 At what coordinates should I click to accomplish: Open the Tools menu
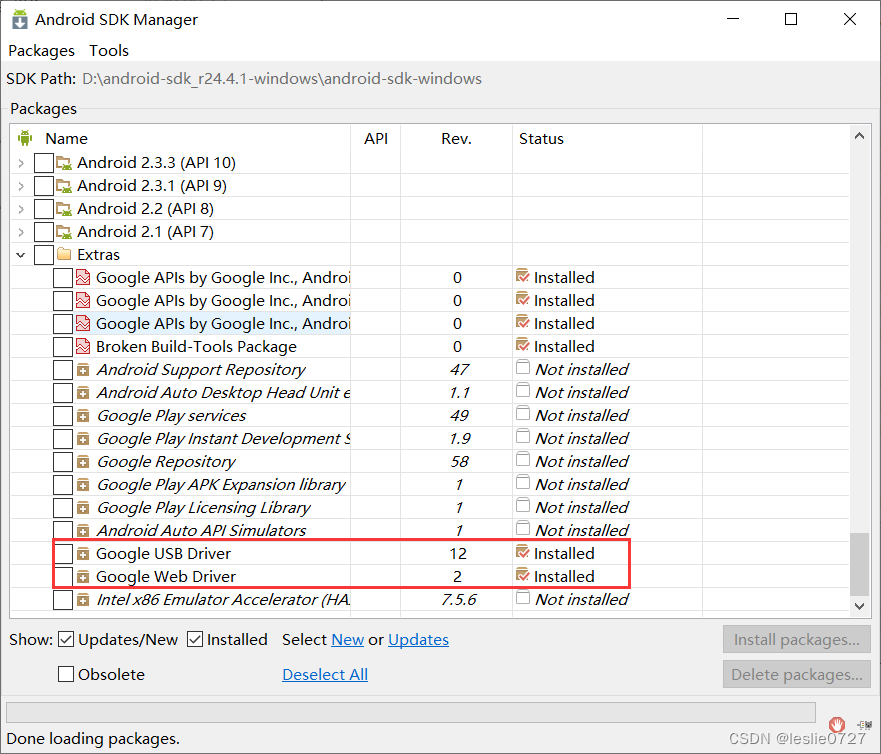click(109, 51)
